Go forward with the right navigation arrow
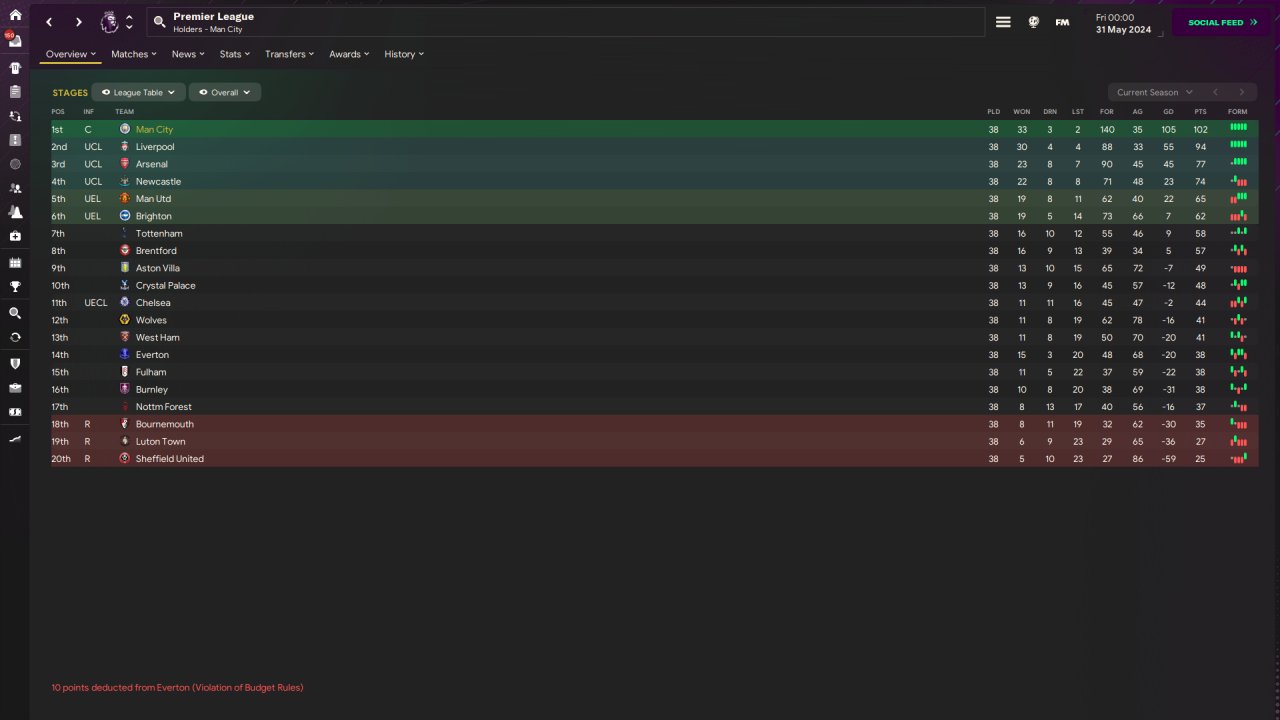 (78, 22)
